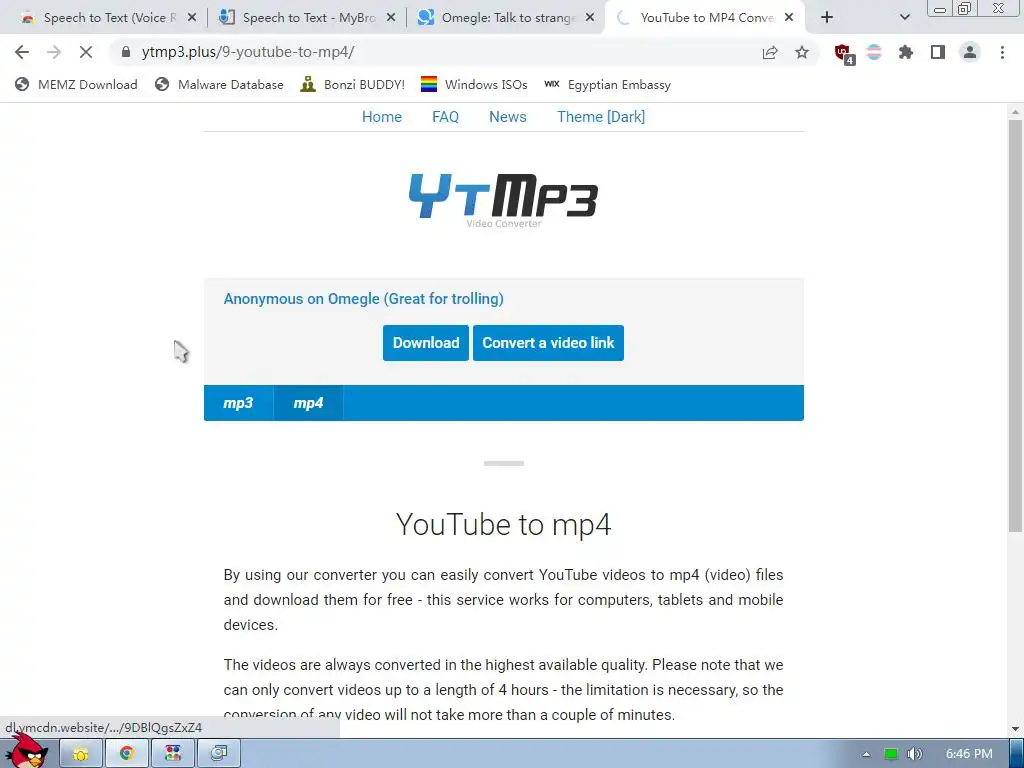
Task: Click the YtMp3 Video Converter logo
Action: (x=504, y=200)
